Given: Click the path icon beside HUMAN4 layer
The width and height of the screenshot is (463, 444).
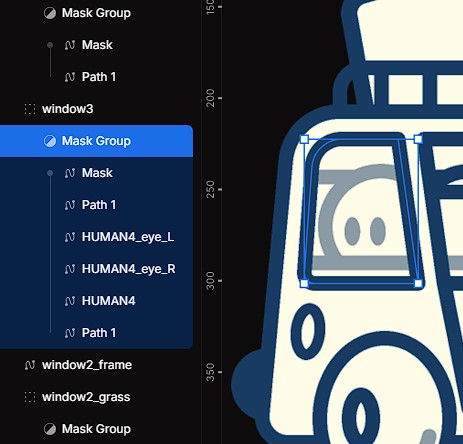Looking at the screenshot, I should point(70,301).
